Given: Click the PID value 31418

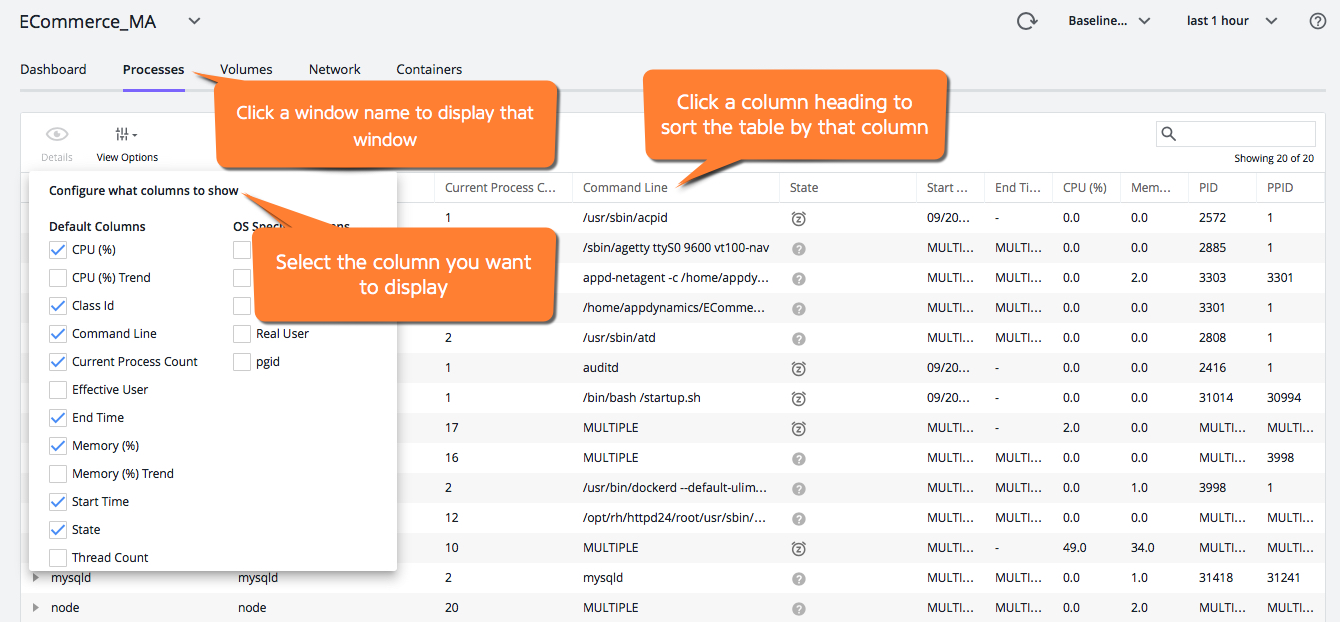Looking at the screenshot, I should point(1216,578).
